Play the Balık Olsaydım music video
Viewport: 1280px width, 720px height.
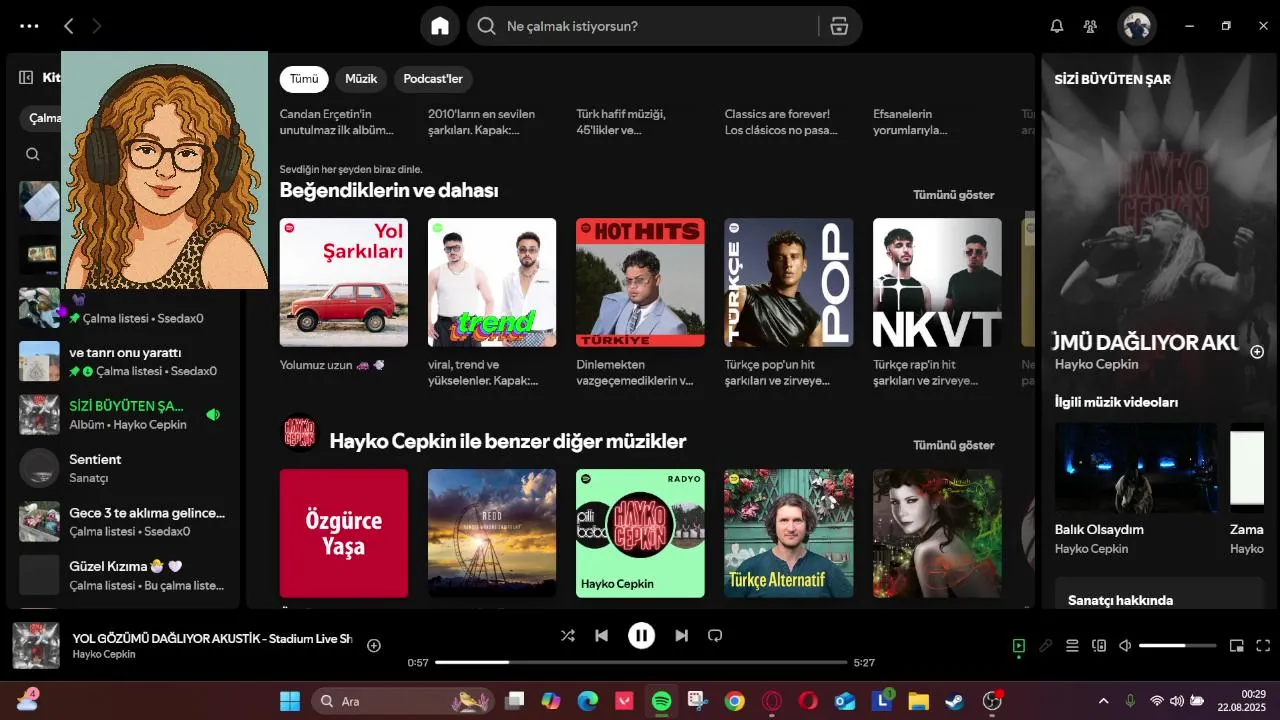click(1136, 467)
